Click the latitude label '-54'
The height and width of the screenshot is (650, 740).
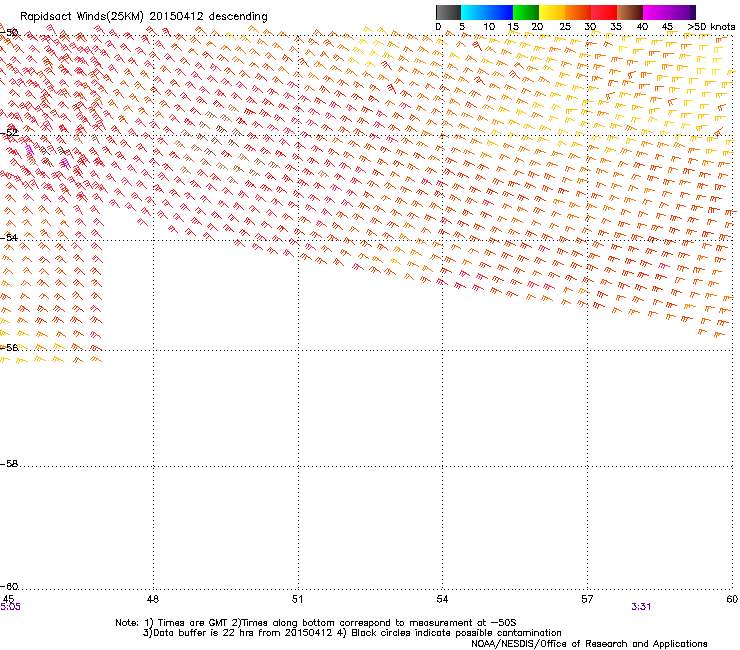click(x=9, y=237)
